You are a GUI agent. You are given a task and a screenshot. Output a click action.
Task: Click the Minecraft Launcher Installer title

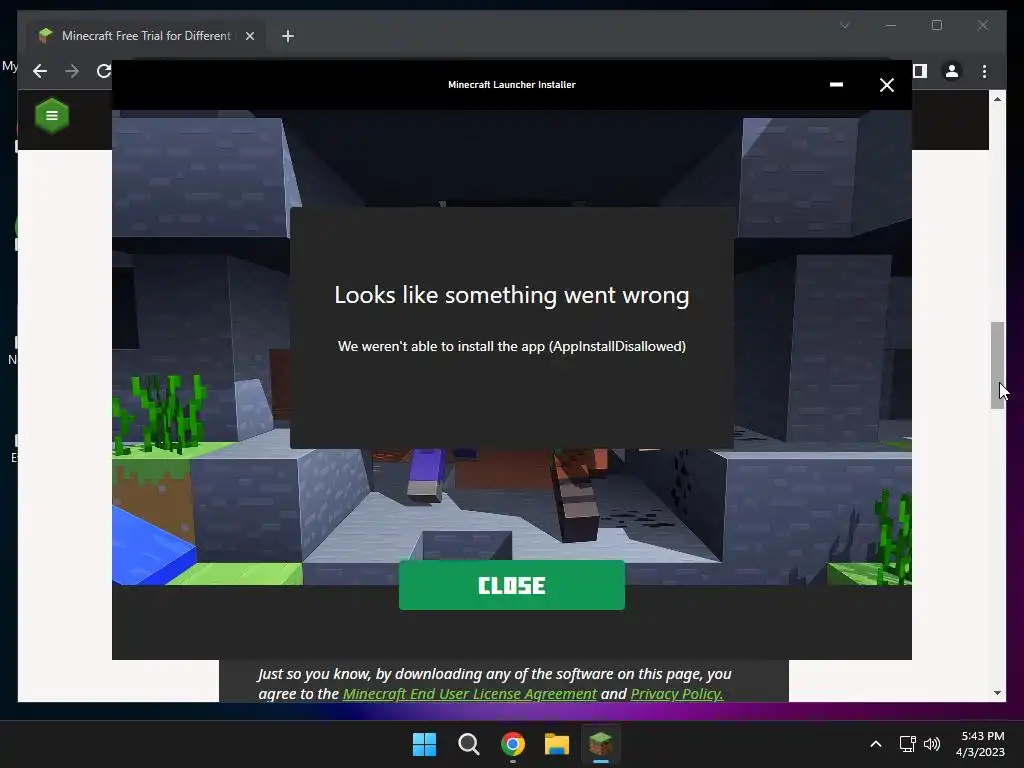511,85
